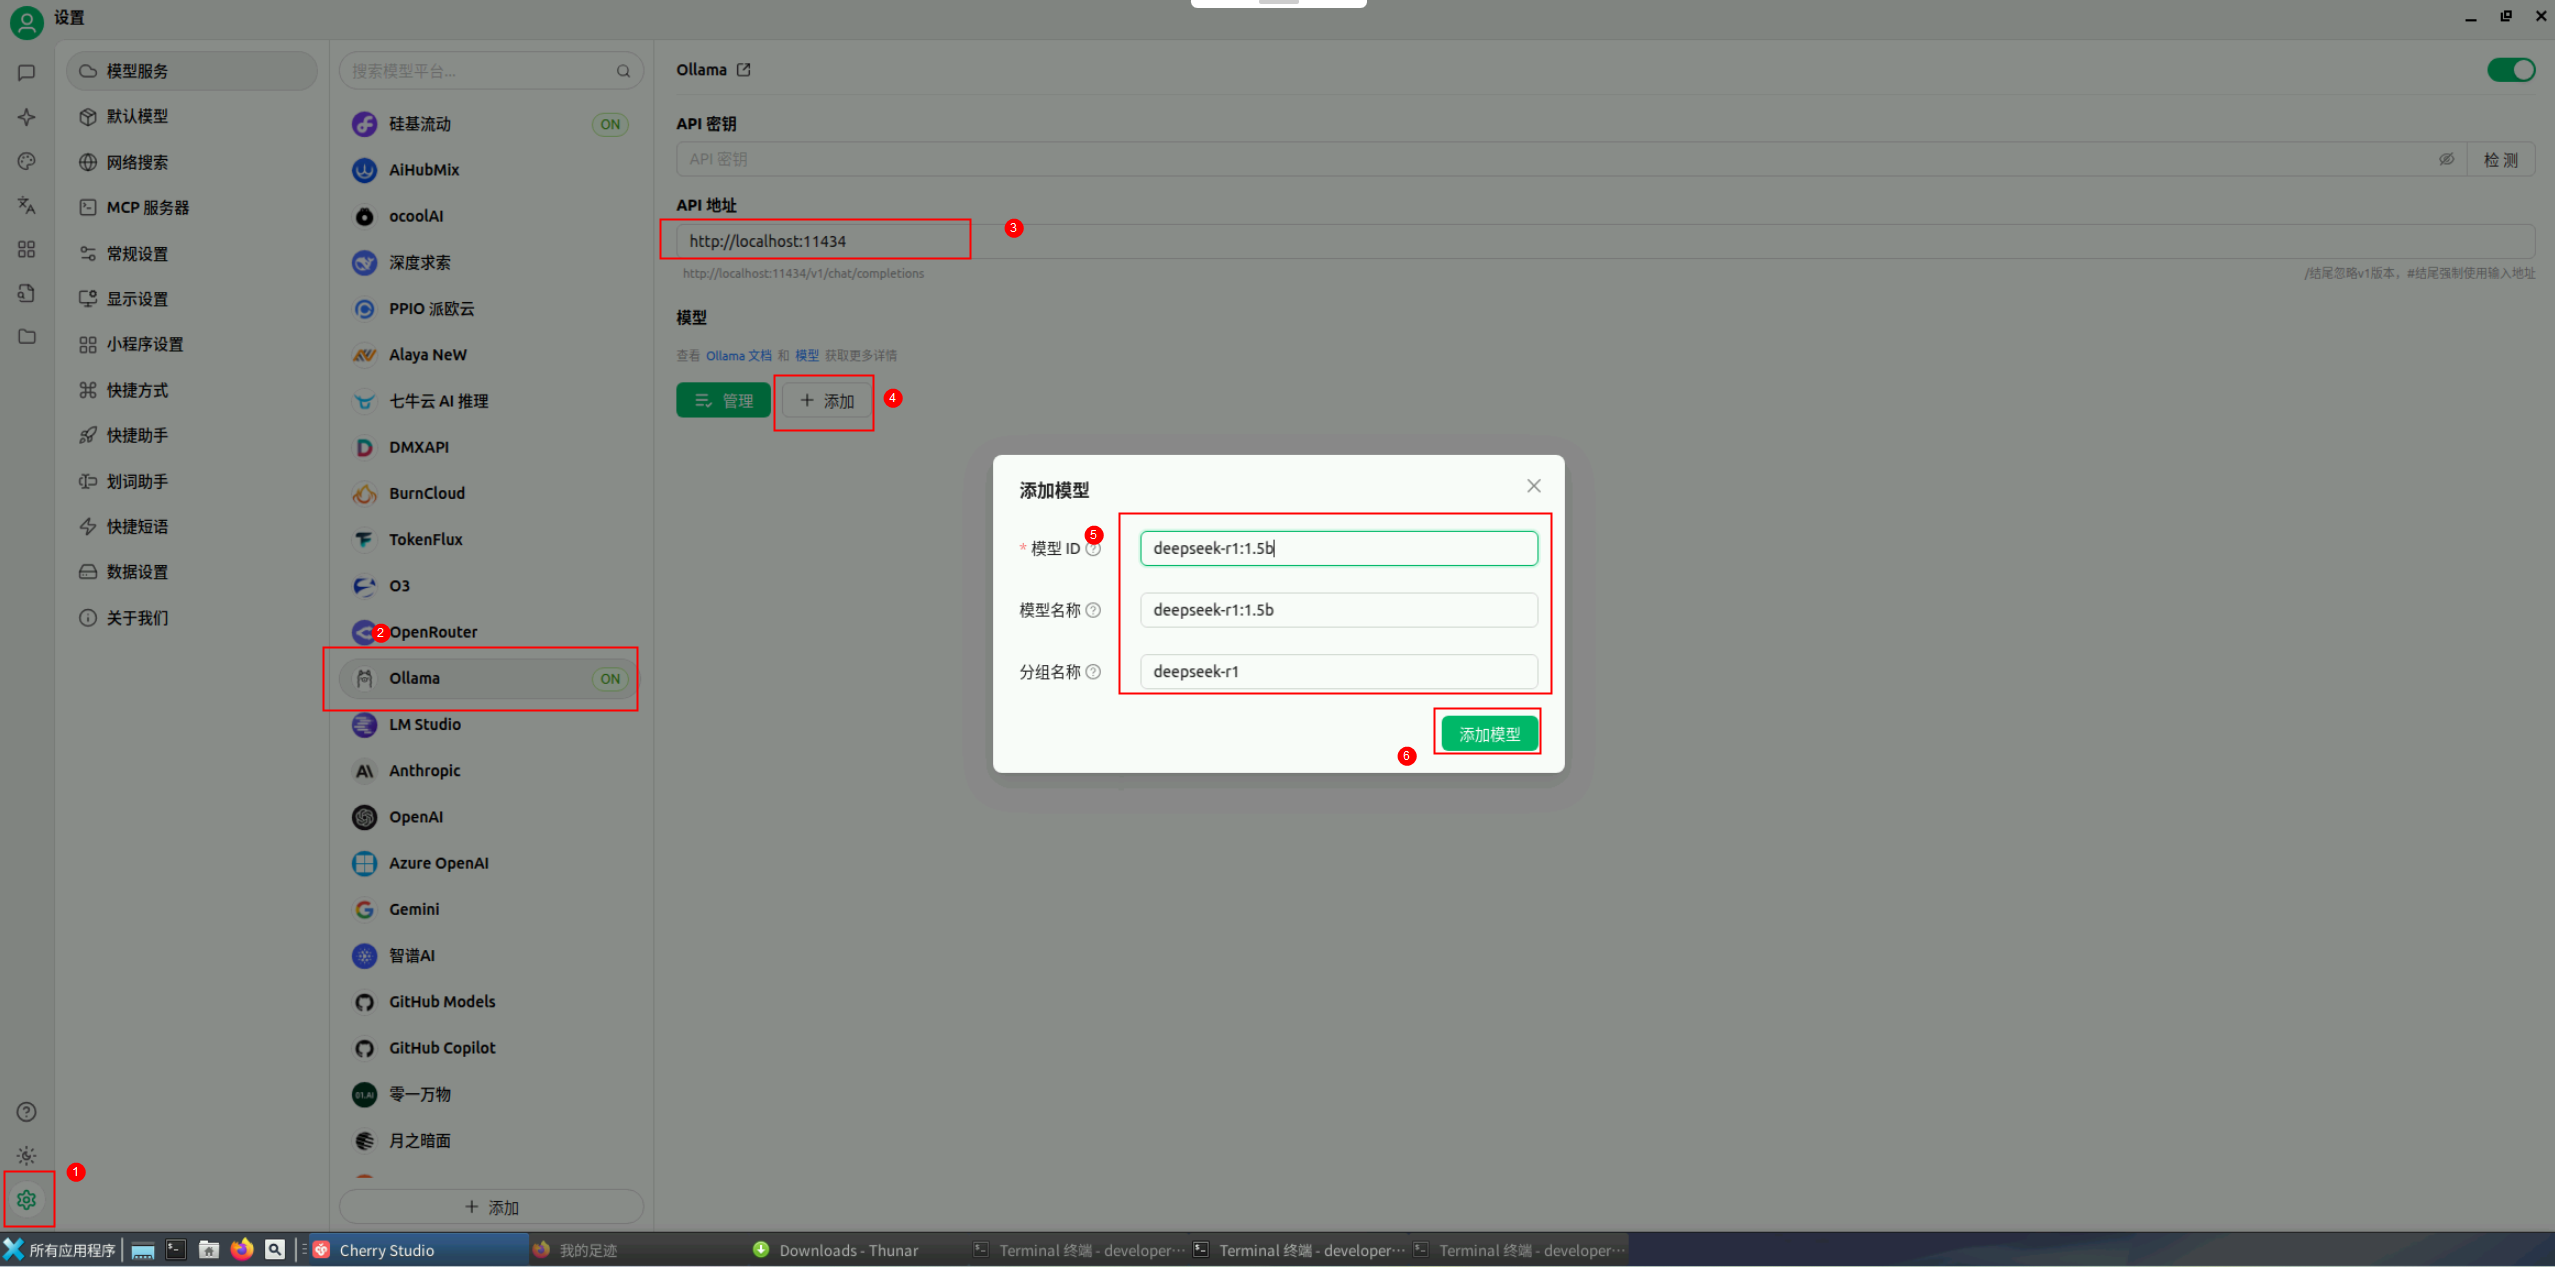This screenshot has height=1267, width=2555.
Task: Toggle API key visibility eye icon
Action: tap(2446, 159)
